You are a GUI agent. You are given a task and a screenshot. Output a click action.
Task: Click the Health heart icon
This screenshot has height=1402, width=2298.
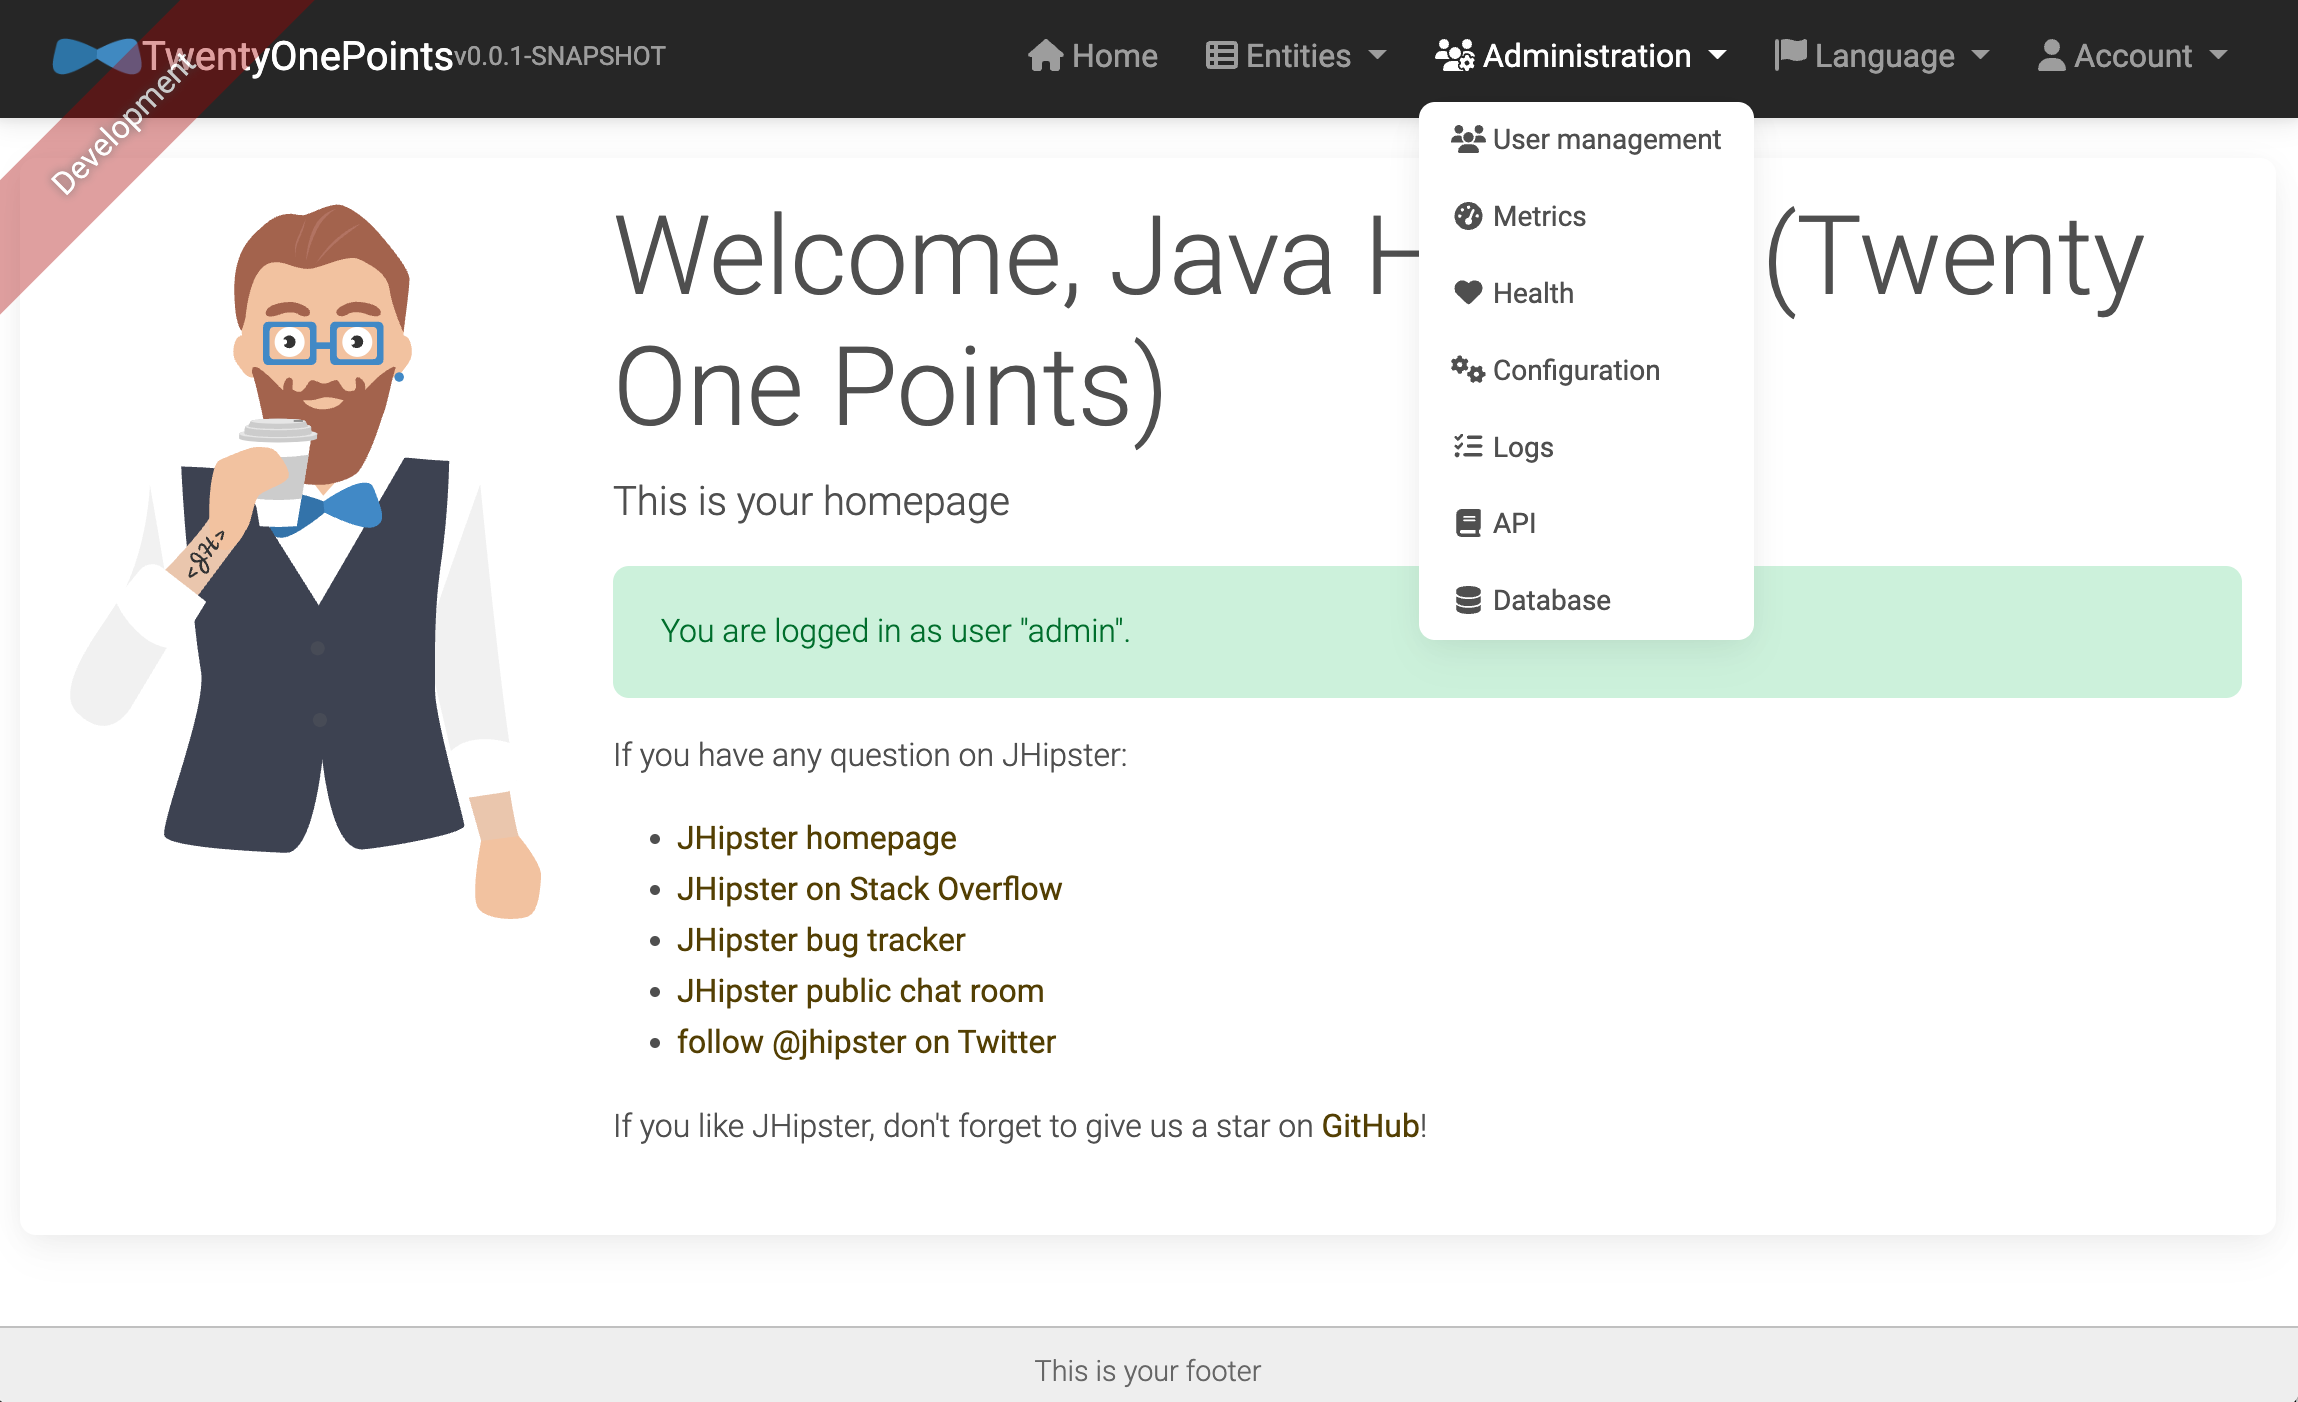pyautogui.click(x=1468, y=293)
